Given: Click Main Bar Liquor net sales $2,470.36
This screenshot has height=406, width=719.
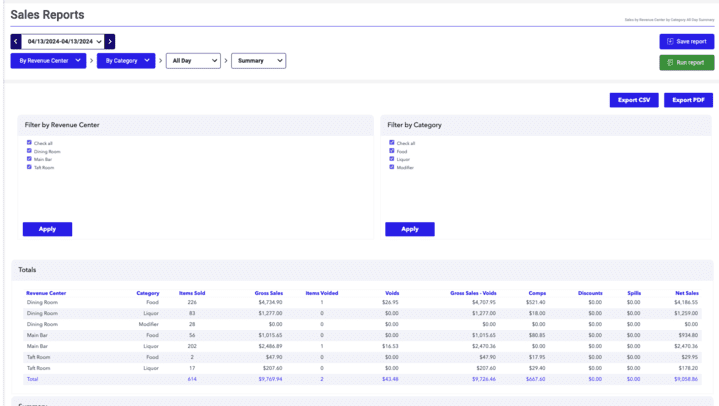Looking at the screenshot, I should [686, 346].
